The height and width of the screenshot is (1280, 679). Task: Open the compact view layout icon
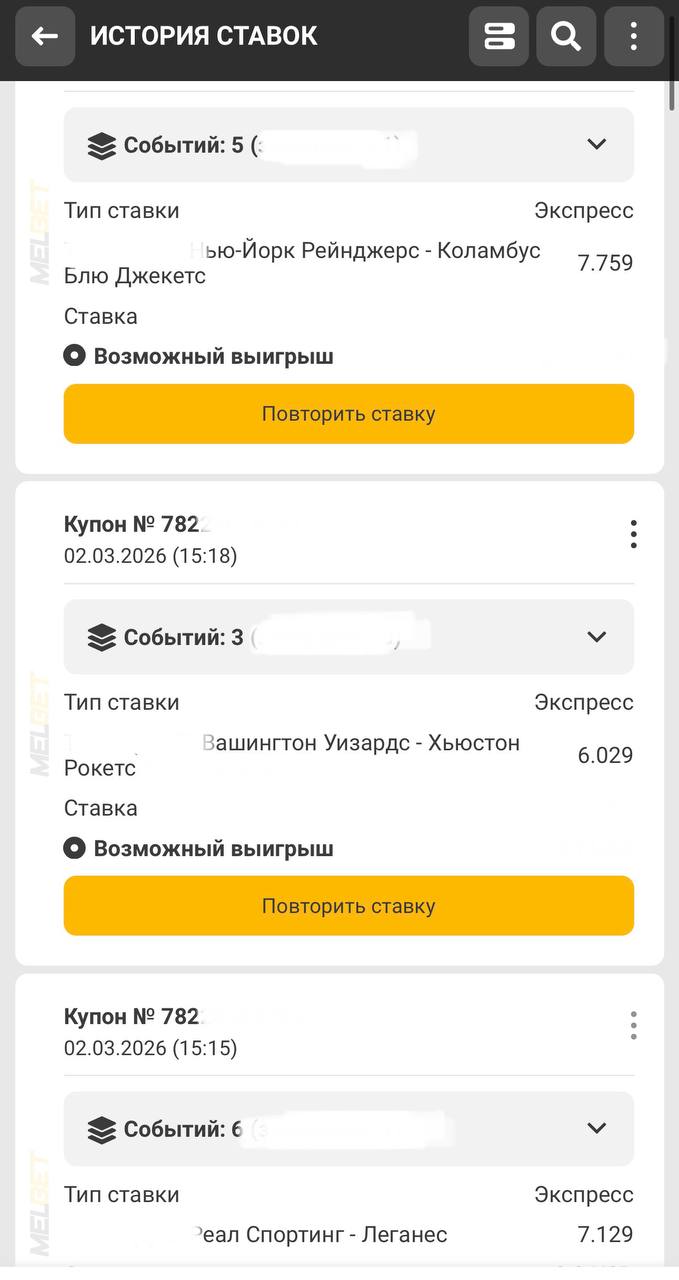click(499, 37)
